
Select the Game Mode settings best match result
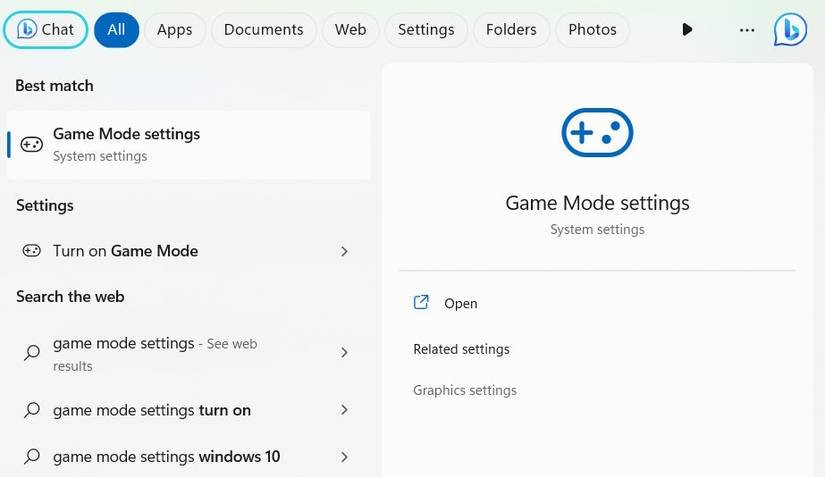point(188,144)
